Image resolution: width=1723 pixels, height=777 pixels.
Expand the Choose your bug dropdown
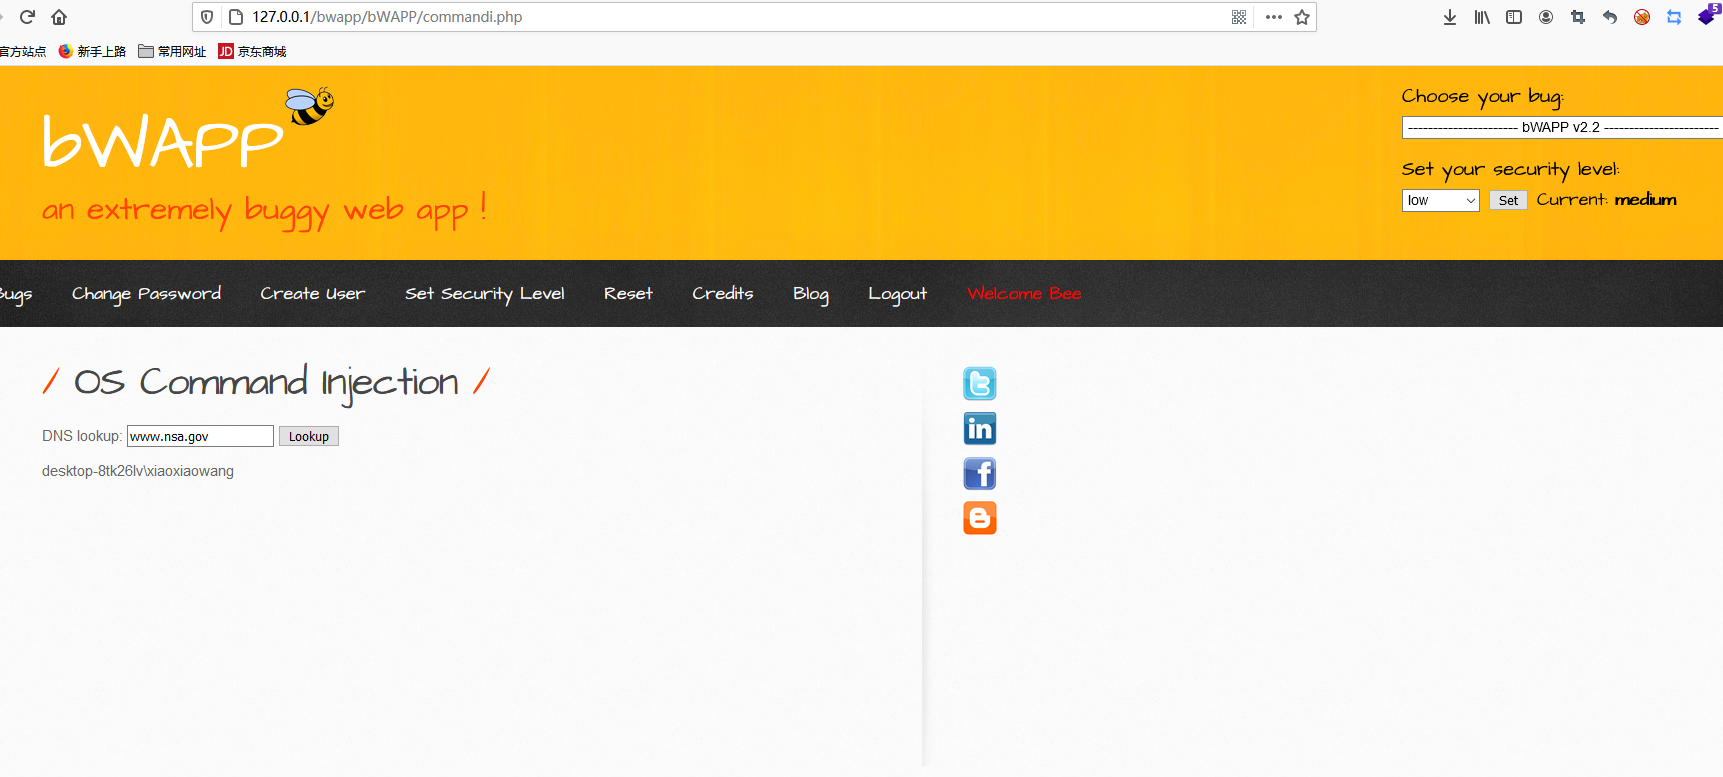tap(1562, 127)
